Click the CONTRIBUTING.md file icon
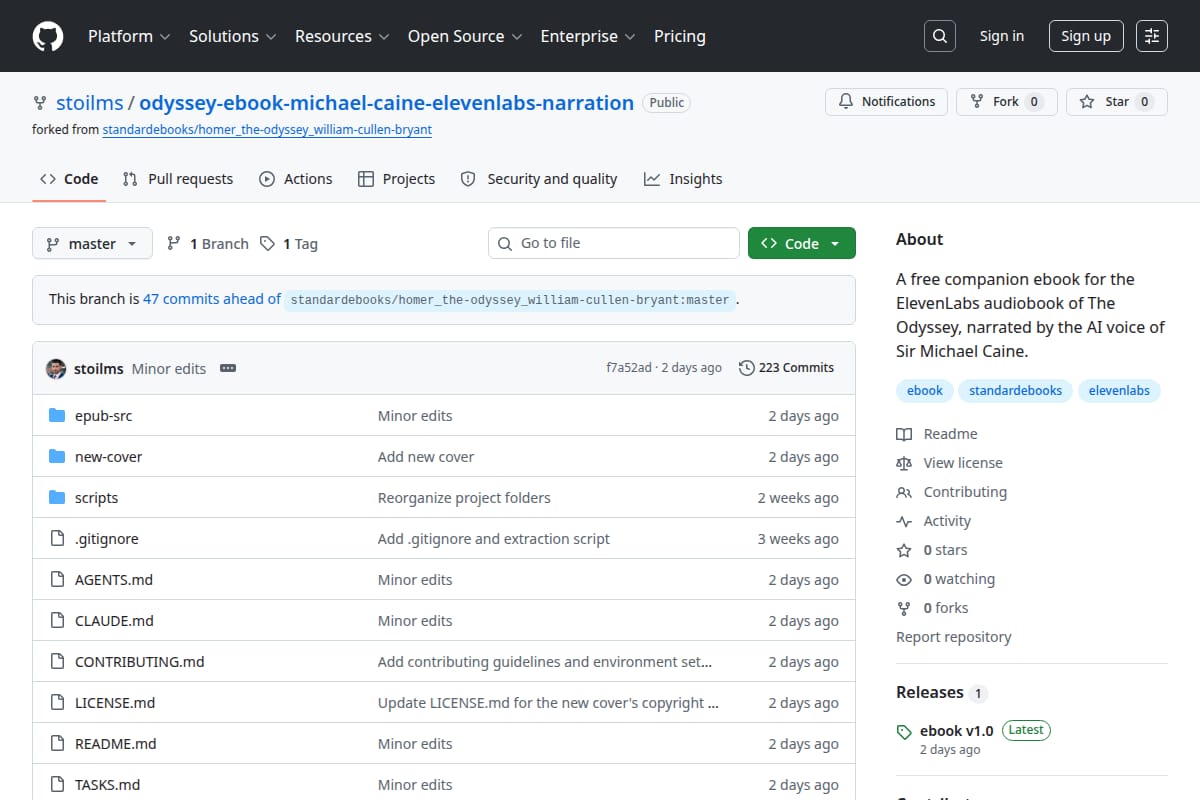The width and height of the screenshot is (1200, 800). (x=57, y=662)
